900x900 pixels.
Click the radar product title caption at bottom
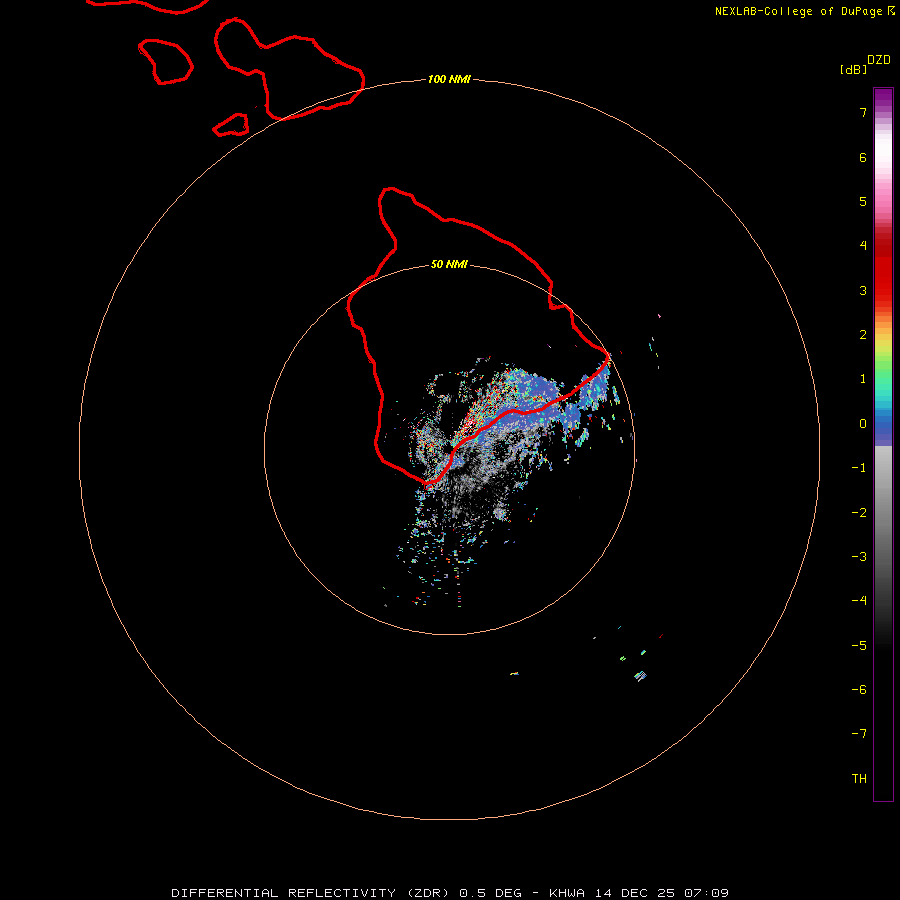click(x=450, y=893)
